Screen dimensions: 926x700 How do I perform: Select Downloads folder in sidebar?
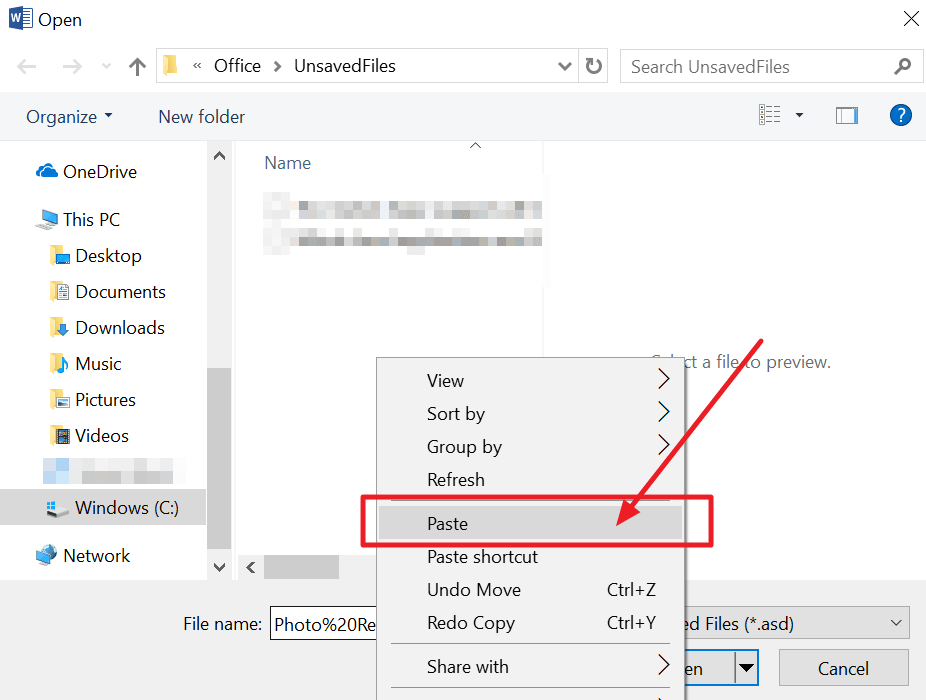[119, 328]
